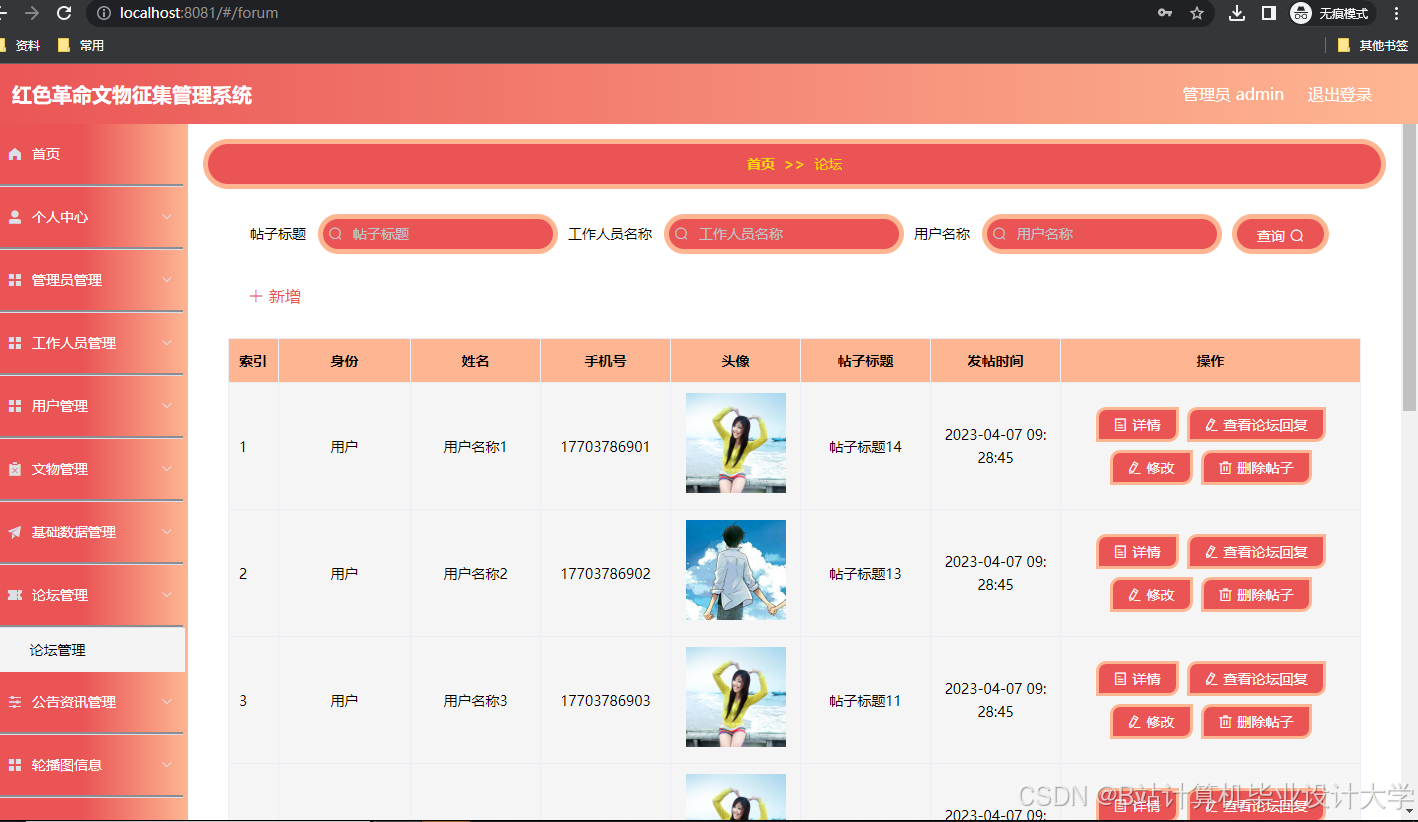
Task: Open the incognito mode indicator
Action: 1331,13
